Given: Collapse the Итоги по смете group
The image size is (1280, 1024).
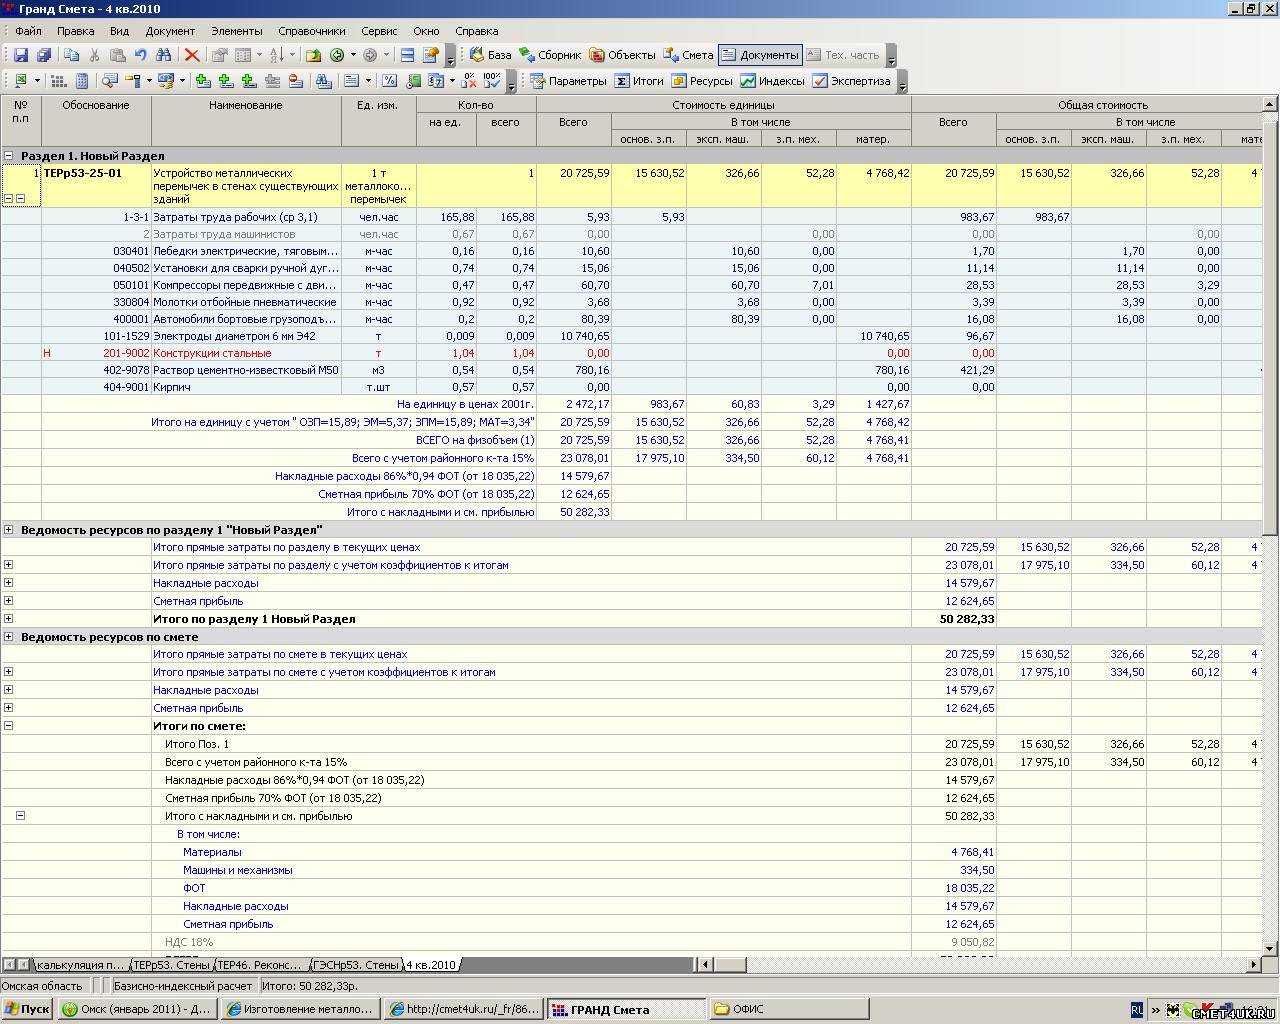Looking at the screenshot, I should coord(9,726).
